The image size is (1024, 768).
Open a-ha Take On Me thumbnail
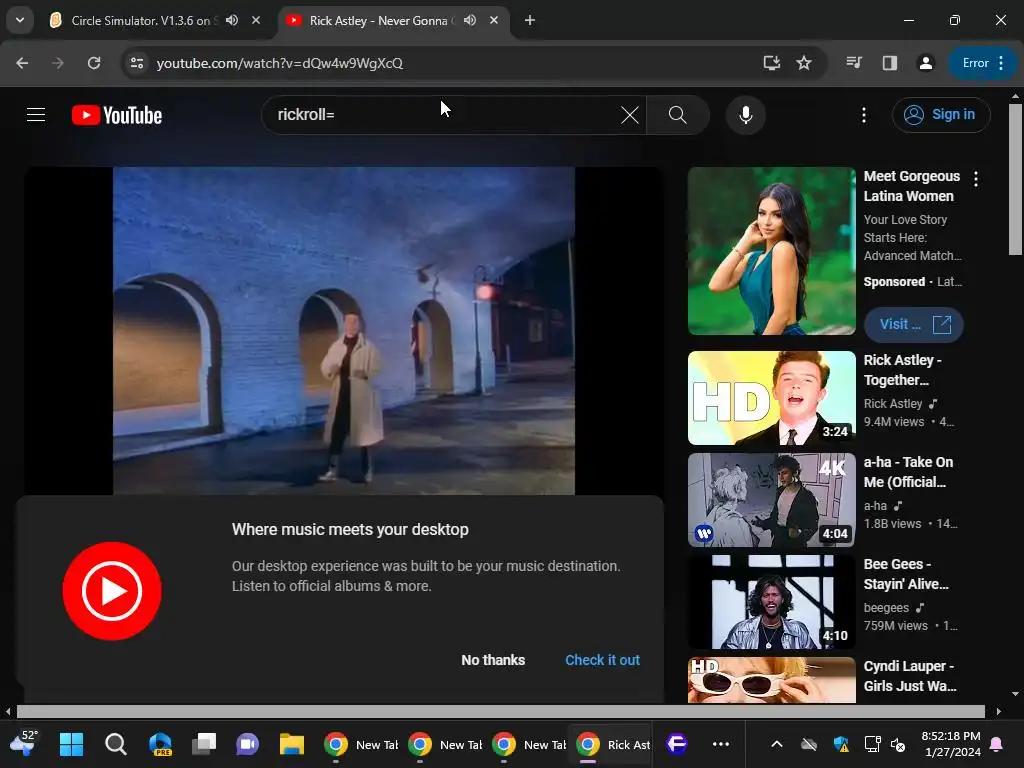tap(771, 500)
